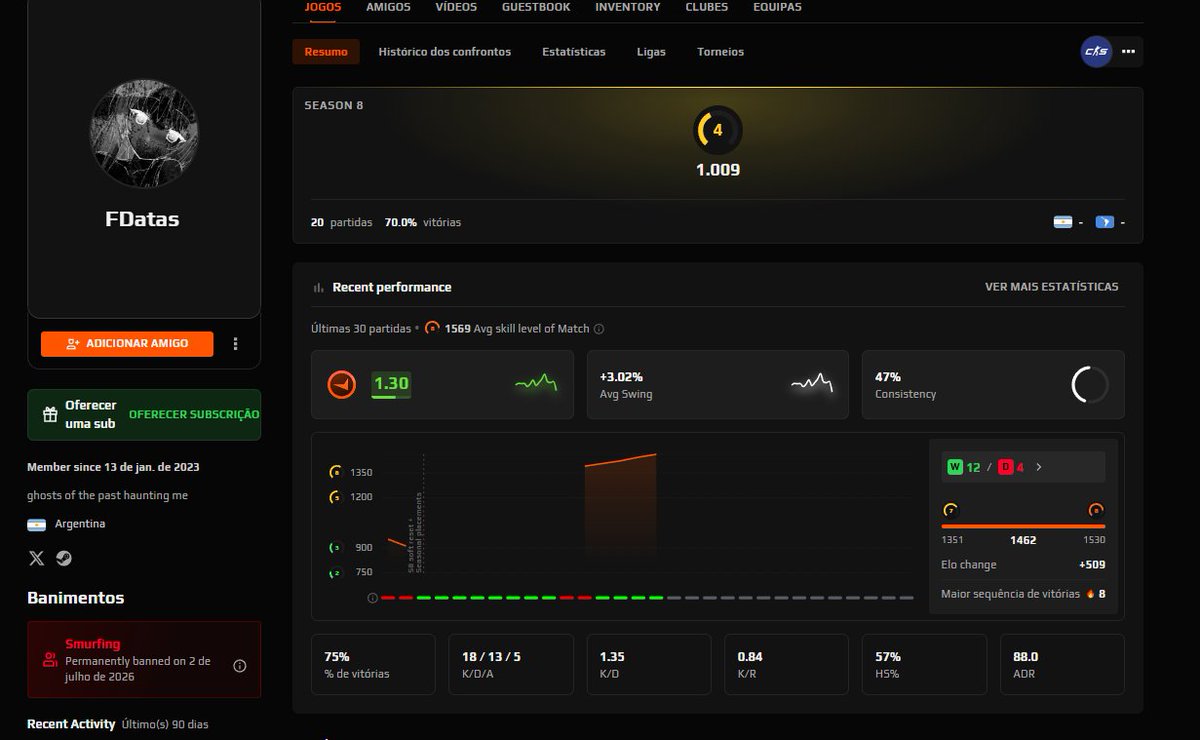This screenshot has height=740, width=1200.
Task: Click the 57% HS% stat card
Action: coord(924,664)
